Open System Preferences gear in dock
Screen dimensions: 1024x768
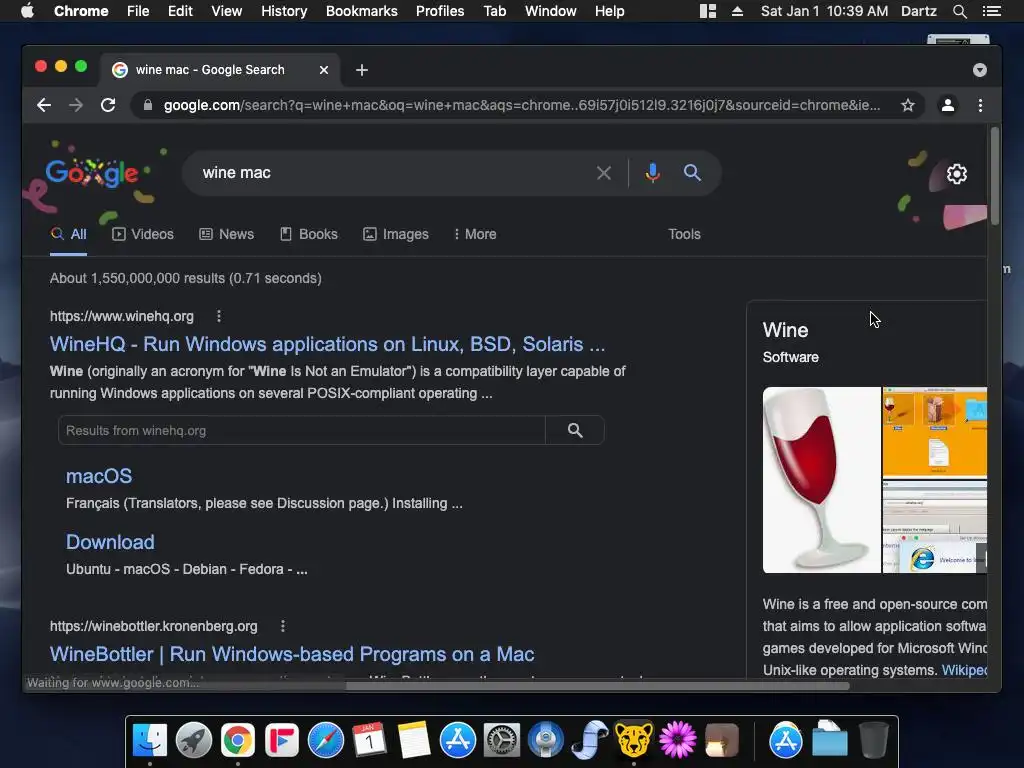pos(502,741)
